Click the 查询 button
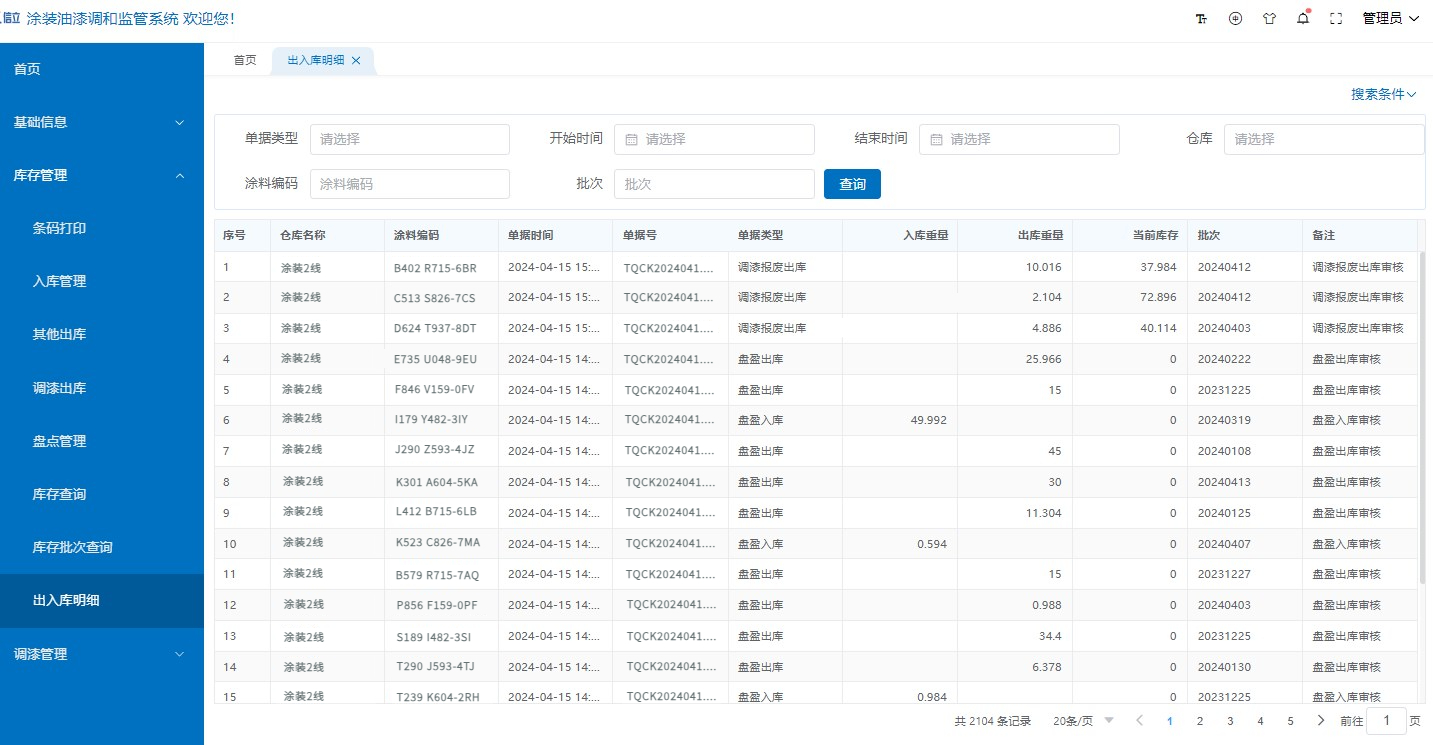This screenshot has width=1433, height=745. (852, 184)
